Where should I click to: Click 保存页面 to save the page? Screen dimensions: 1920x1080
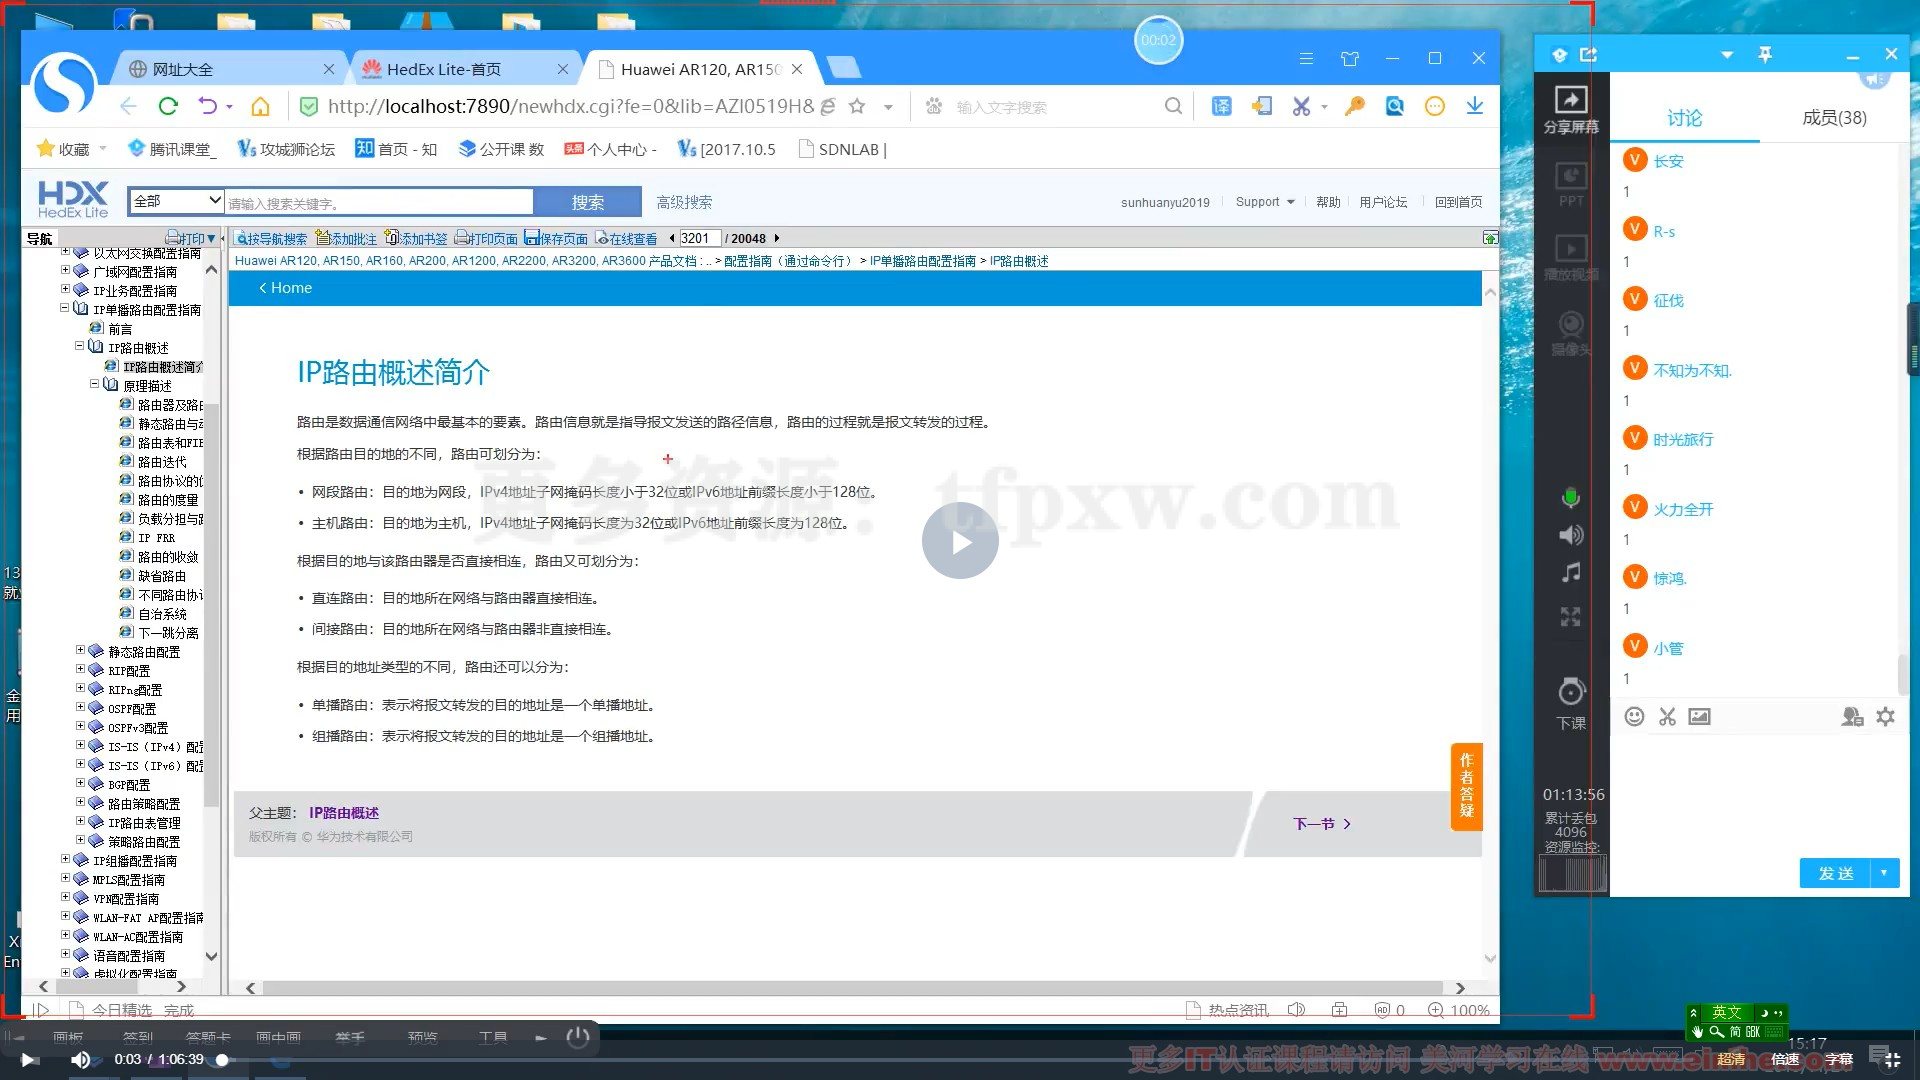coord(556,238)
